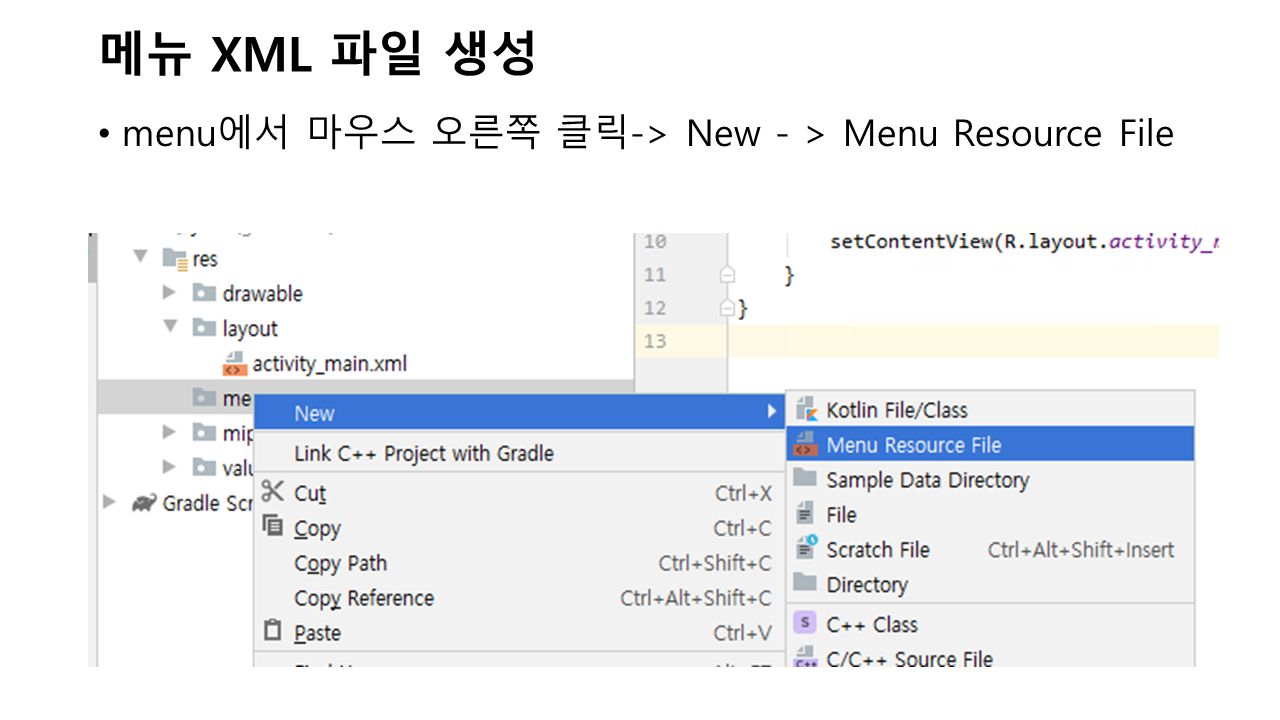1280x720 pixels.
Task: Click the C++ Class icon
Action: tap(806, 624)
